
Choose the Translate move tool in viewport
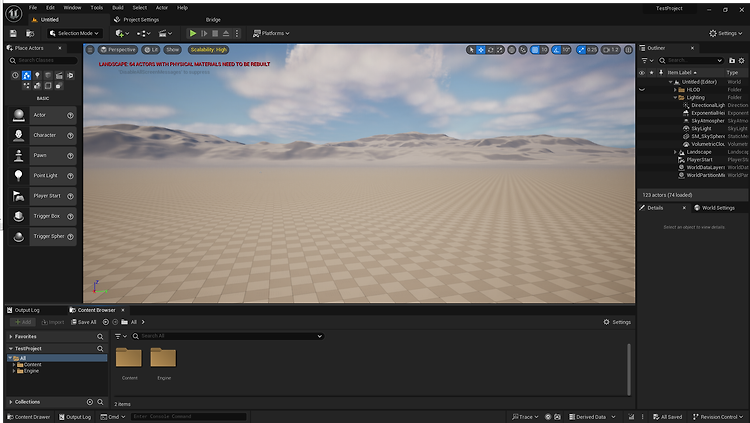click(x=481, y=50)
